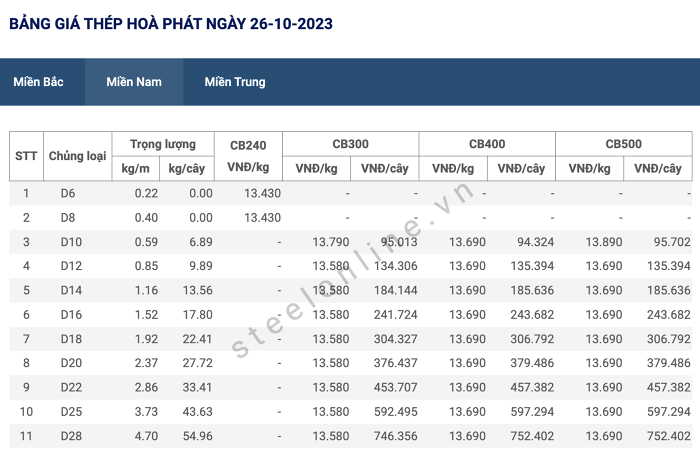Click the STT column header

[x=26, y=156]
